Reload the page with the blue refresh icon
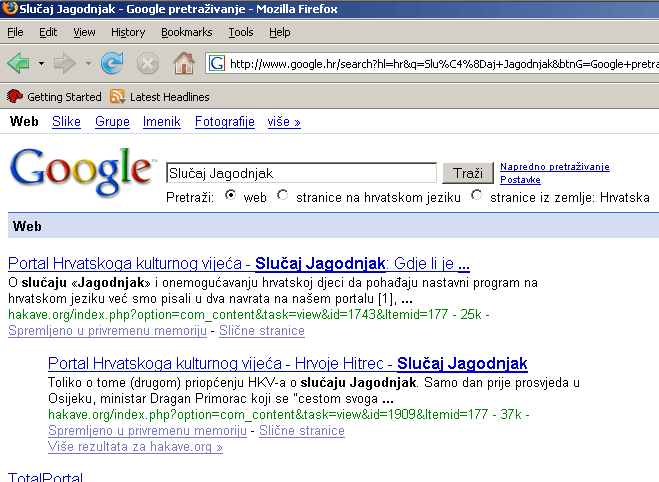The width and height of the screenshot is (659, 482). point(112,63)
